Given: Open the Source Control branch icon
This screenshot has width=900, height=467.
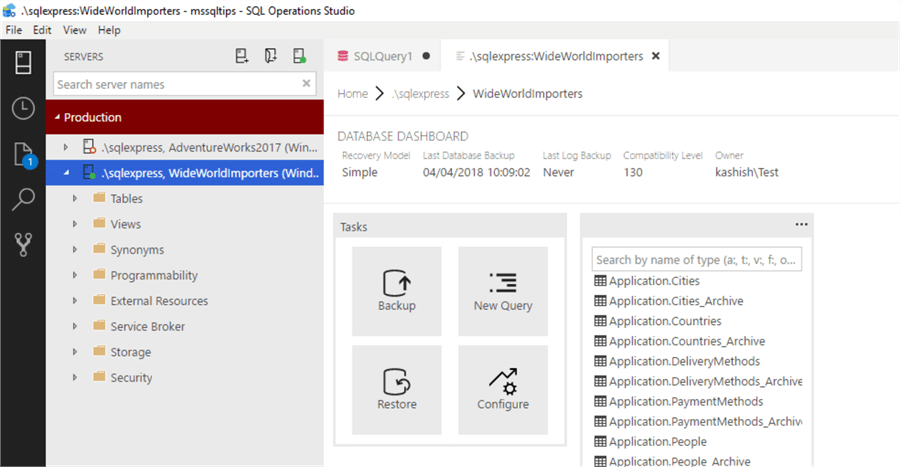Looking at the screenshot, I should 22,244.
